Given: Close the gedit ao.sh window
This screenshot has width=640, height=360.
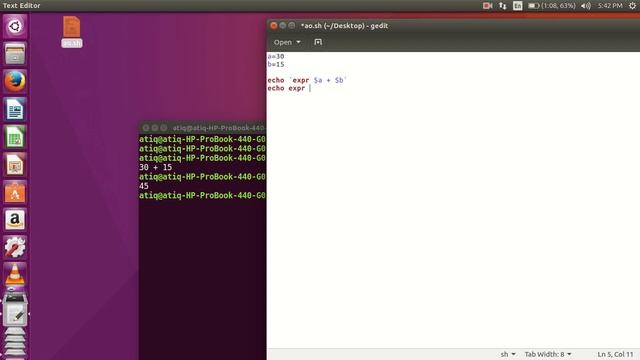Looking at the screenshot, I should coord(274,25).
